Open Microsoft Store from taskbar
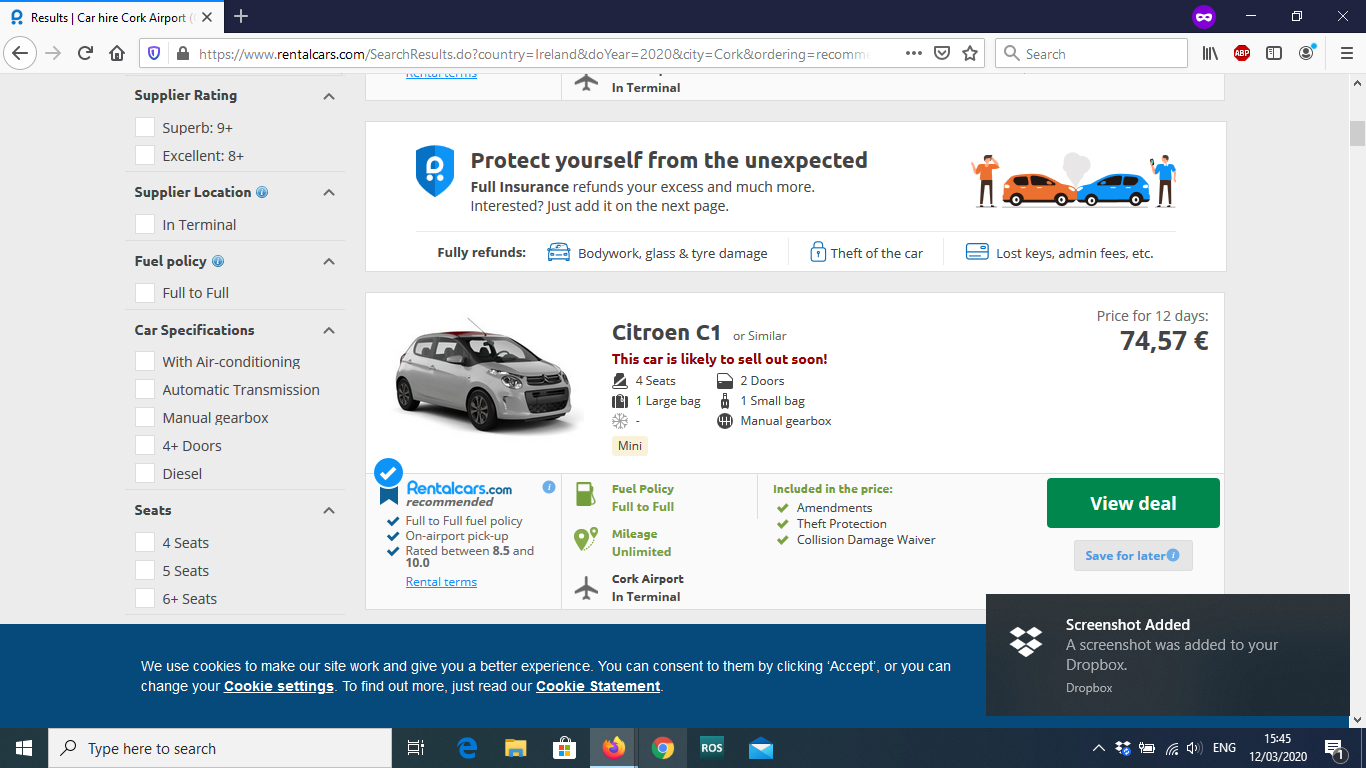The width and height of the screenshot is (1366, 768). [564, 748]
